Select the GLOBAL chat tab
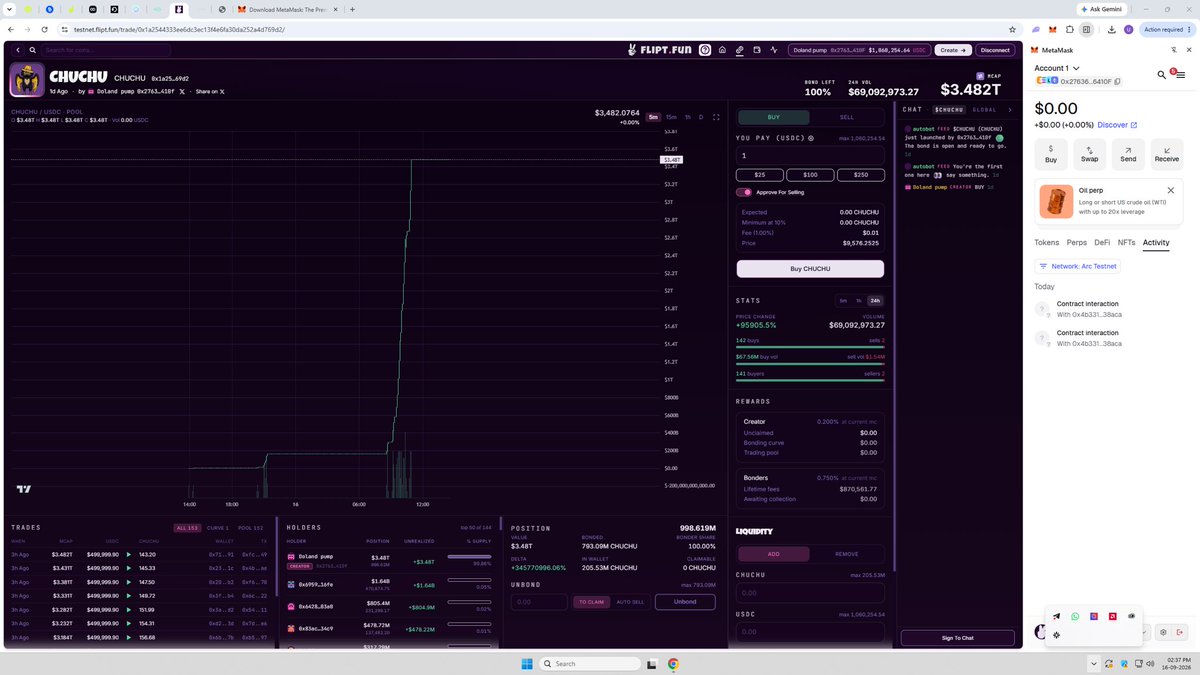 pyautogui.click(x=984, y=109)
